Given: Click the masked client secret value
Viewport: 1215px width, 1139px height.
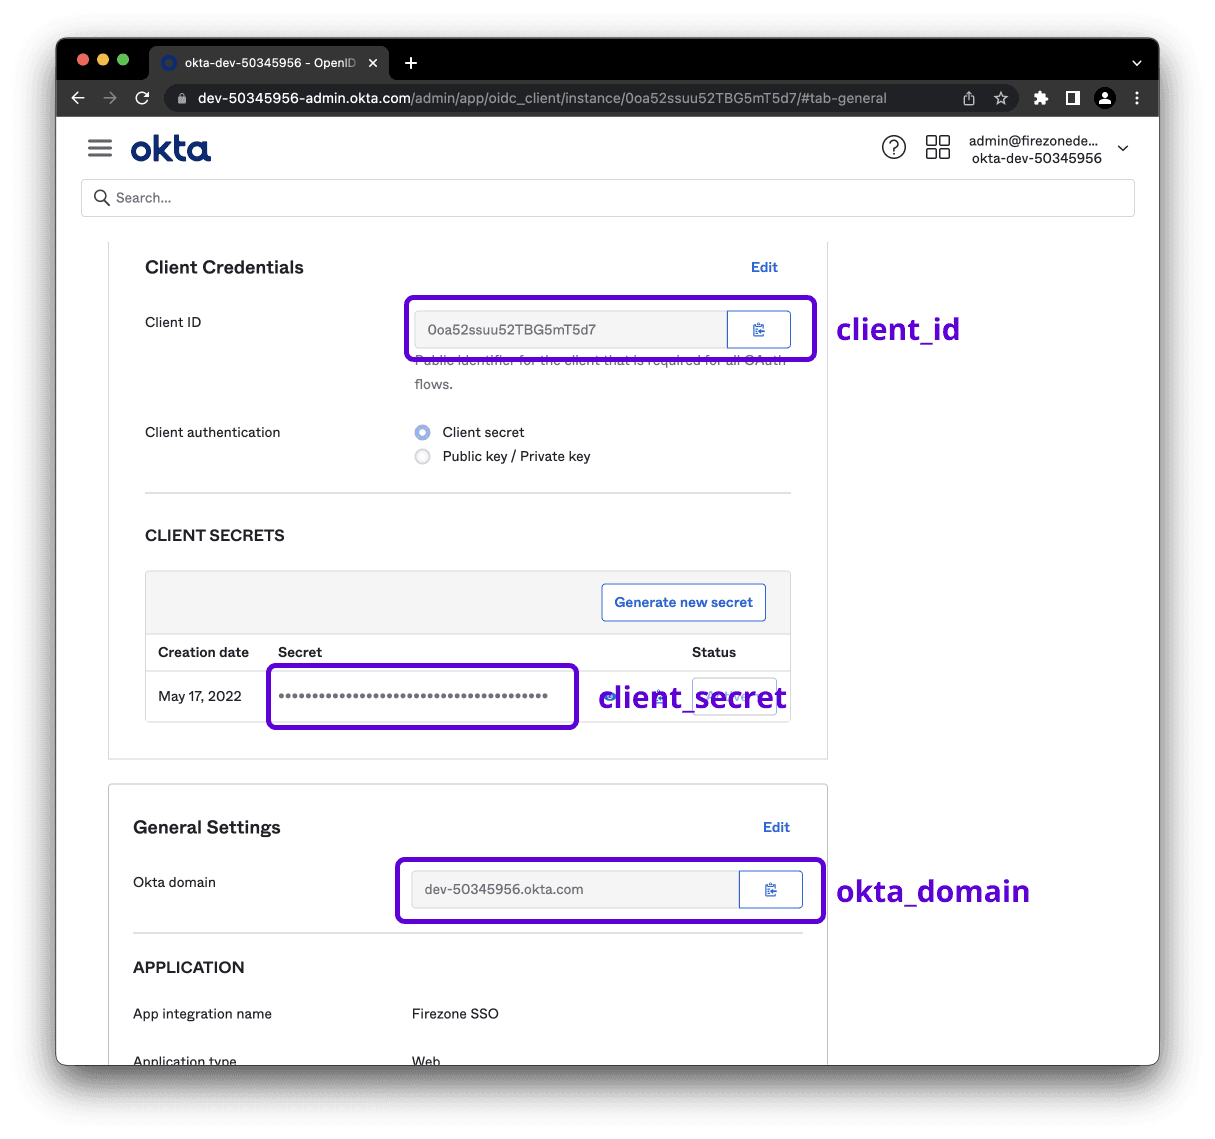Looking at the screenshot, I should [x=422, y=695].
